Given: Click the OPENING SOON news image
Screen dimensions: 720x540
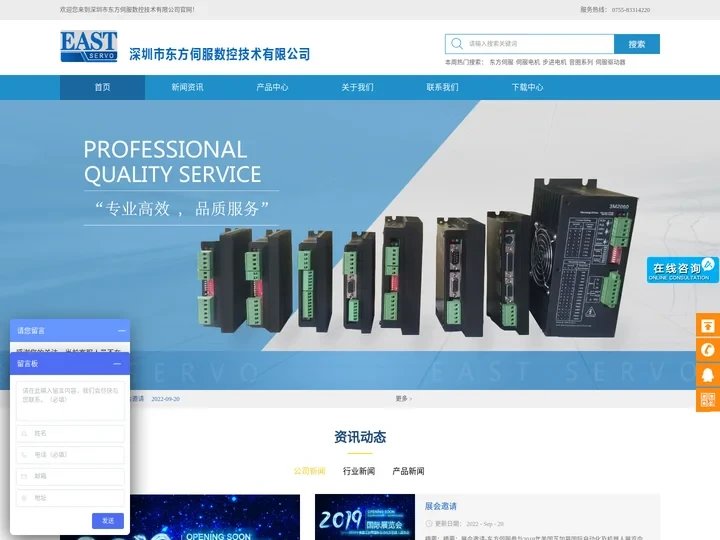Looking at the screenshot, I should tap(215, 517).
